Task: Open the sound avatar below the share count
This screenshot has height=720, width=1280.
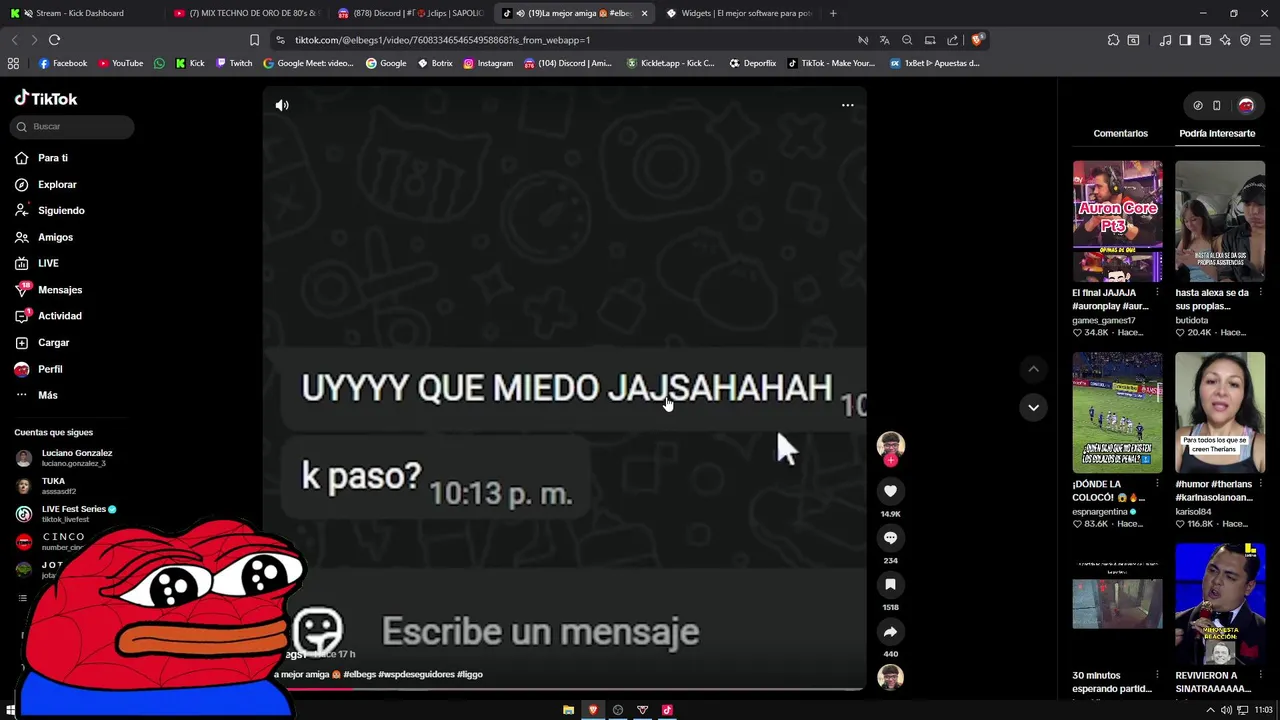Action: coord(890,677)
